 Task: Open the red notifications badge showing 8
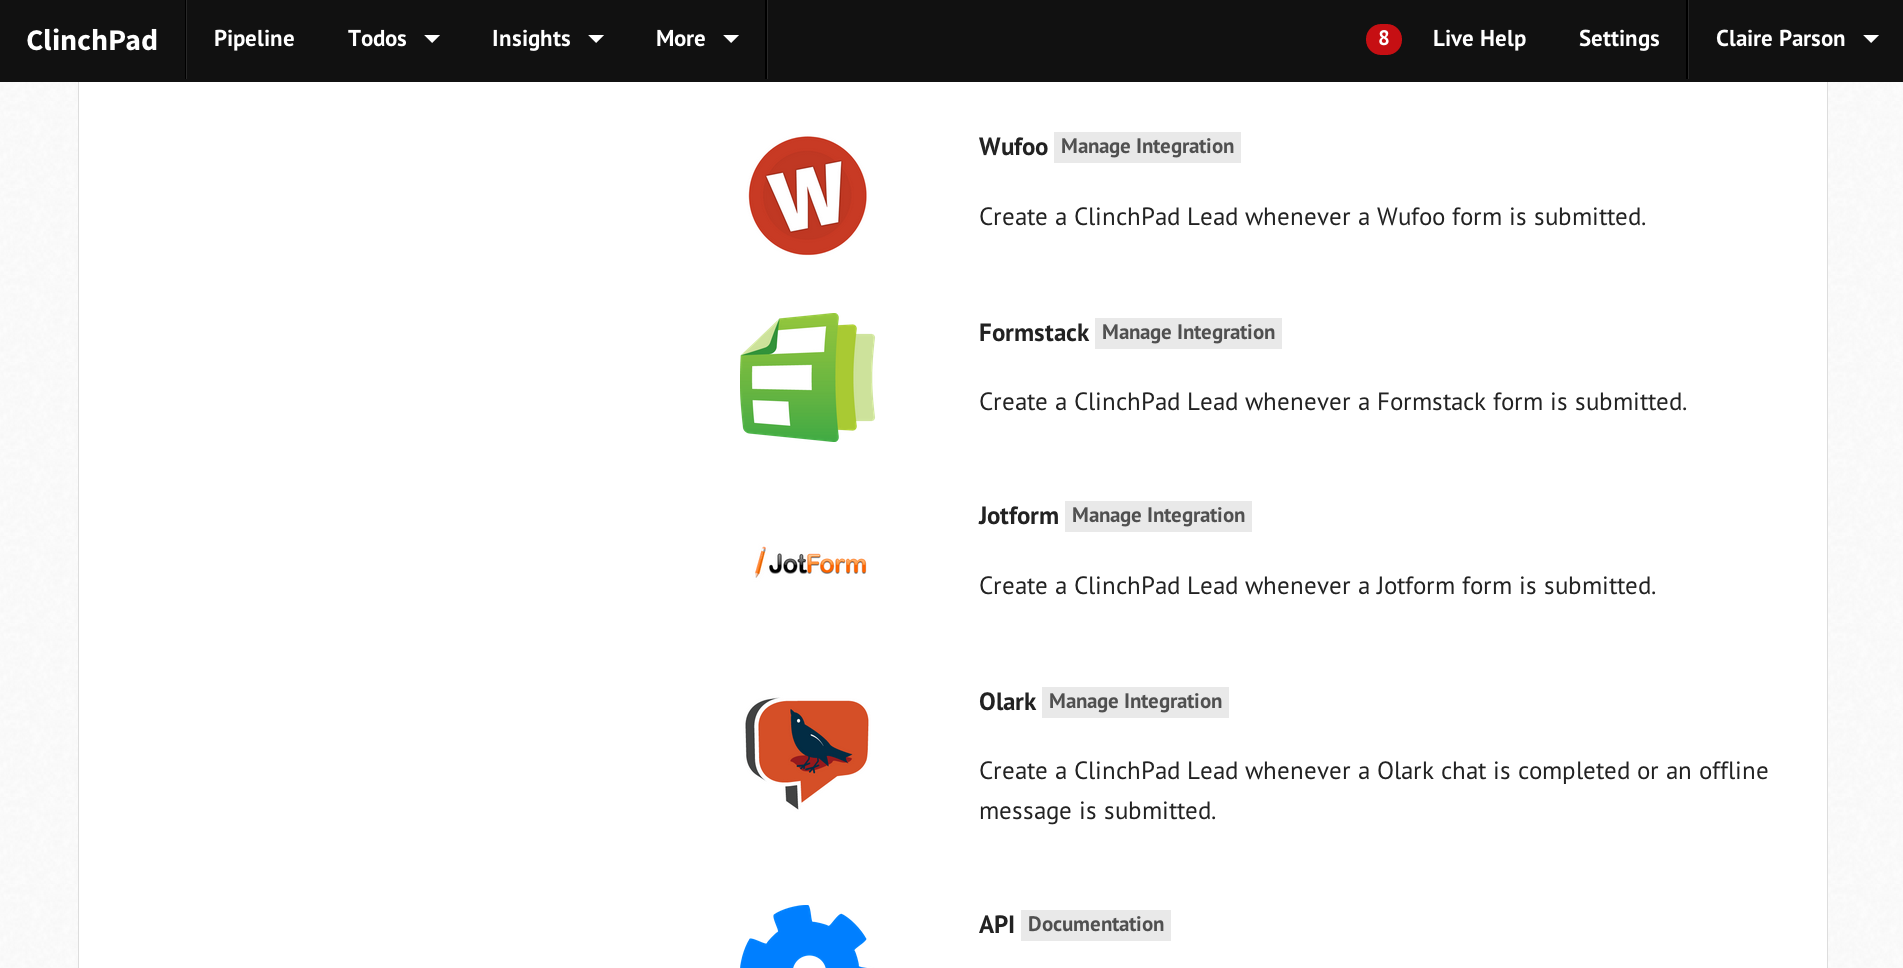tap(1383, 39)
